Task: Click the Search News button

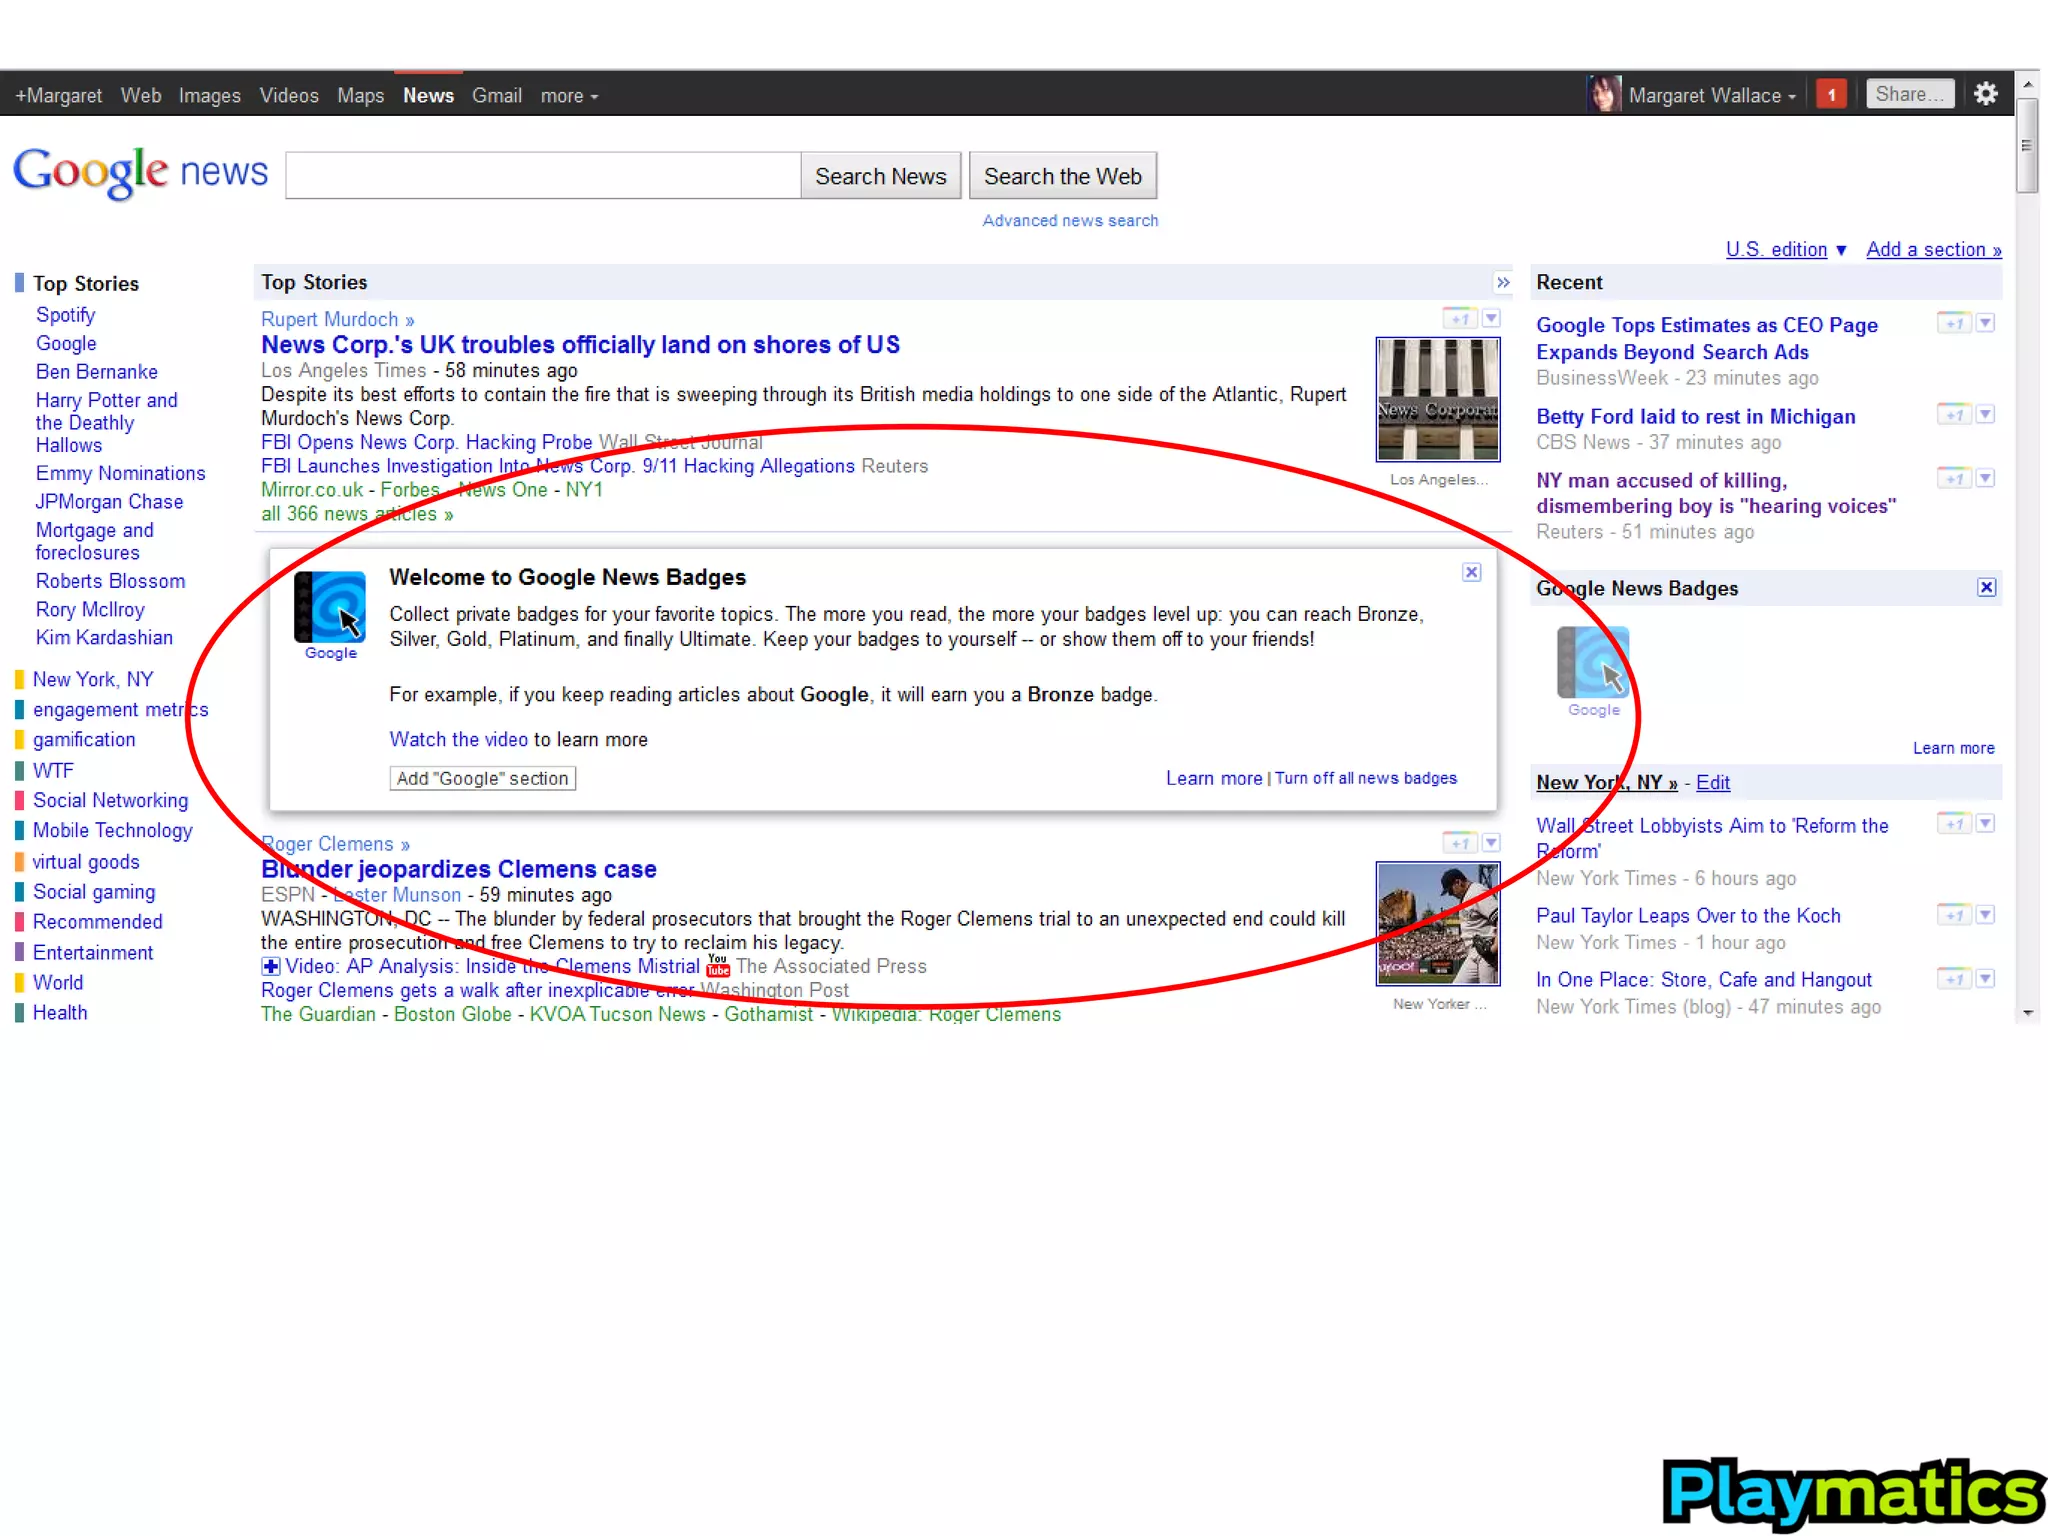Action: (x=880, y=176)
